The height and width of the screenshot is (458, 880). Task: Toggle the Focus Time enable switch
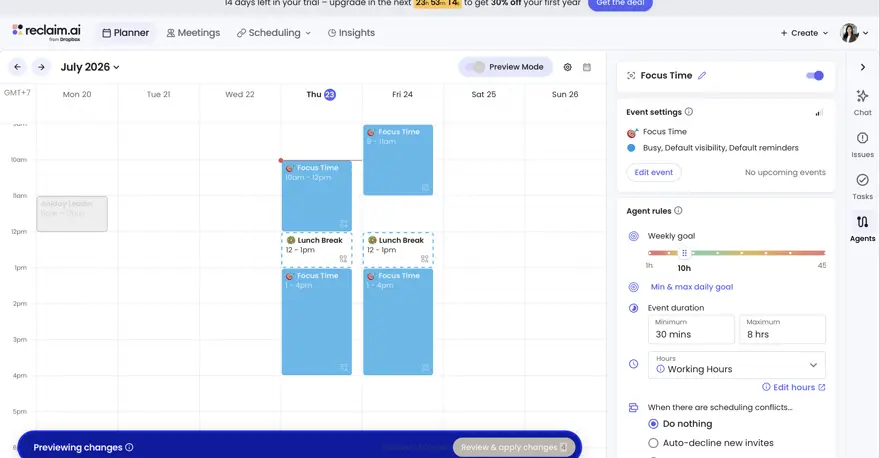click(x=815, y=75)
